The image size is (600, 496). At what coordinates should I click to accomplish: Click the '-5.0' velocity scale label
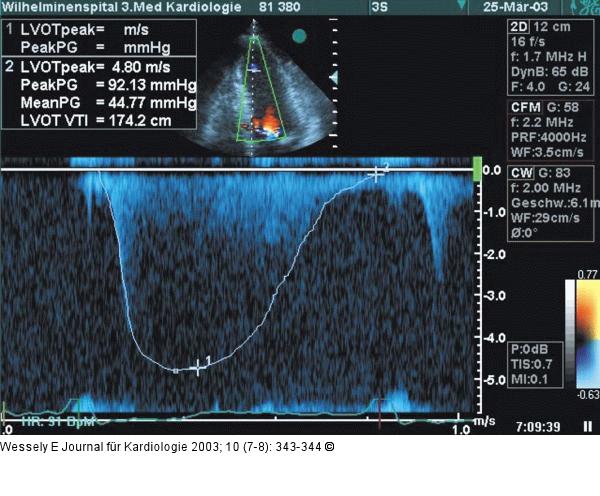(x=494, y=380)
